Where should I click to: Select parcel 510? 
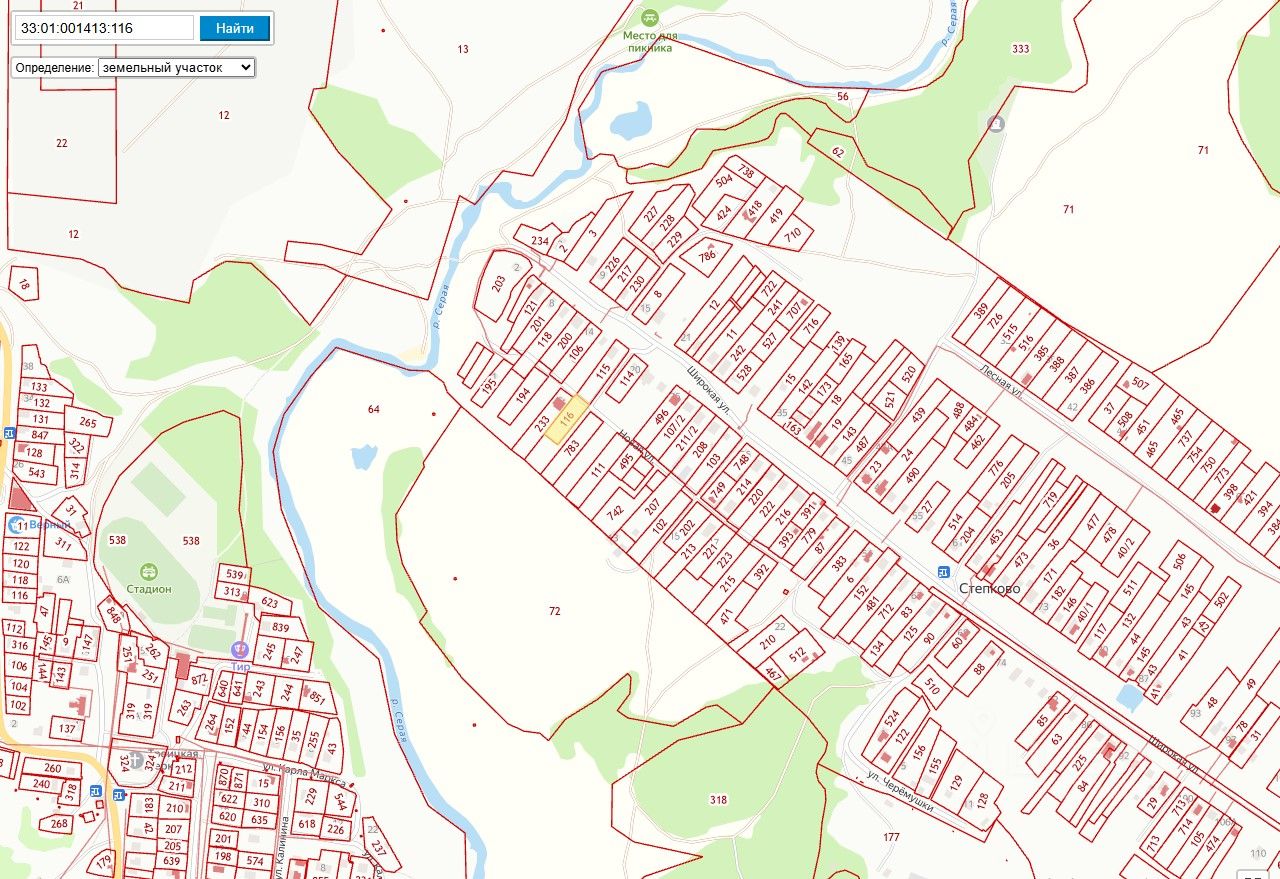[932, 686]
